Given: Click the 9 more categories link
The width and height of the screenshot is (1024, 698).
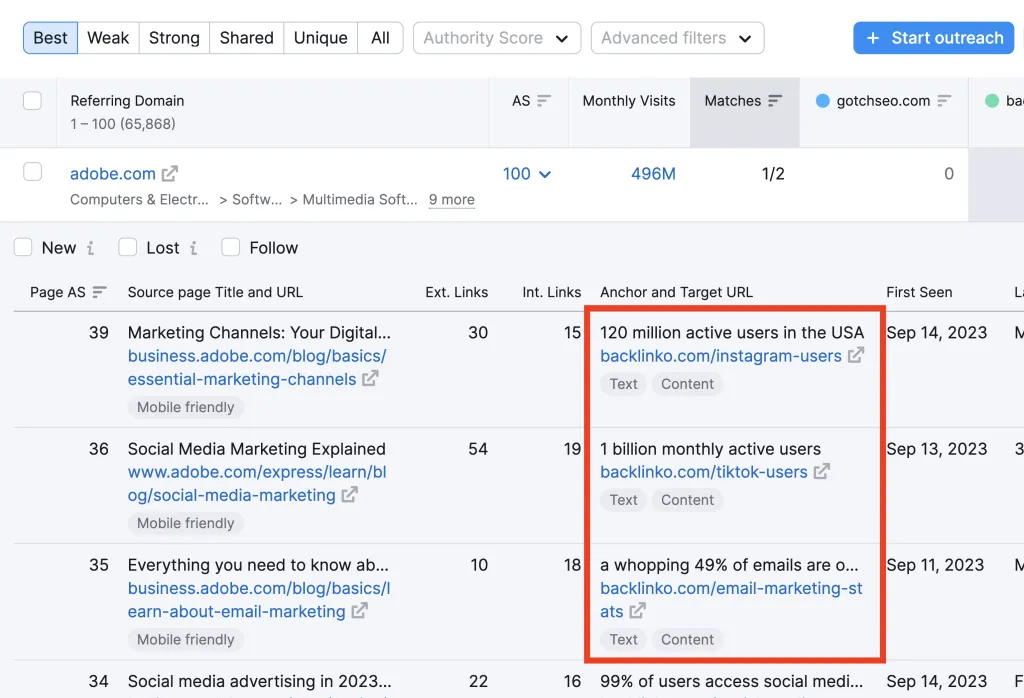Looking at the screenshot, I should pos(451,200).
